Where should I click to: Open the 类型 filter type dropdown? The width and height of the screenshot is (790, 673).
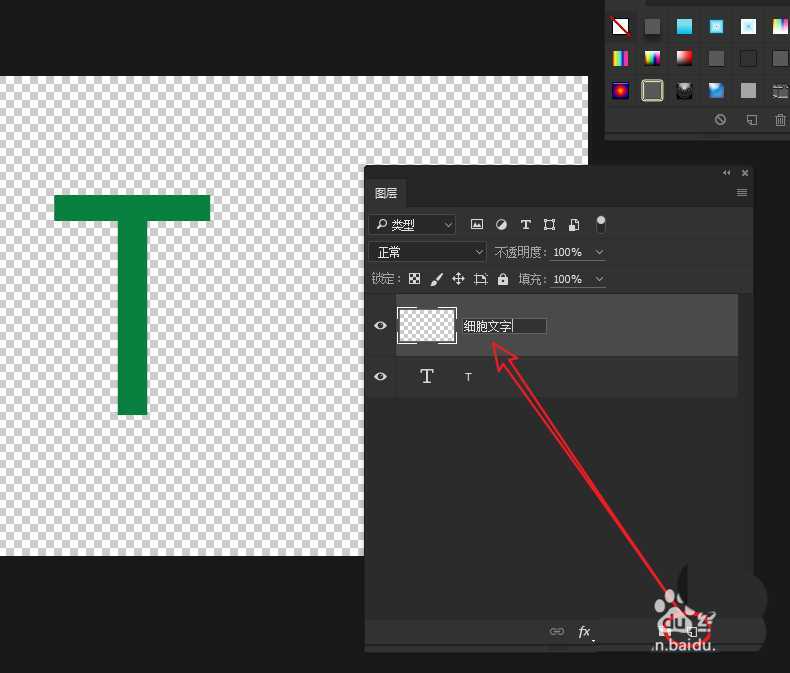coord(411,225)
